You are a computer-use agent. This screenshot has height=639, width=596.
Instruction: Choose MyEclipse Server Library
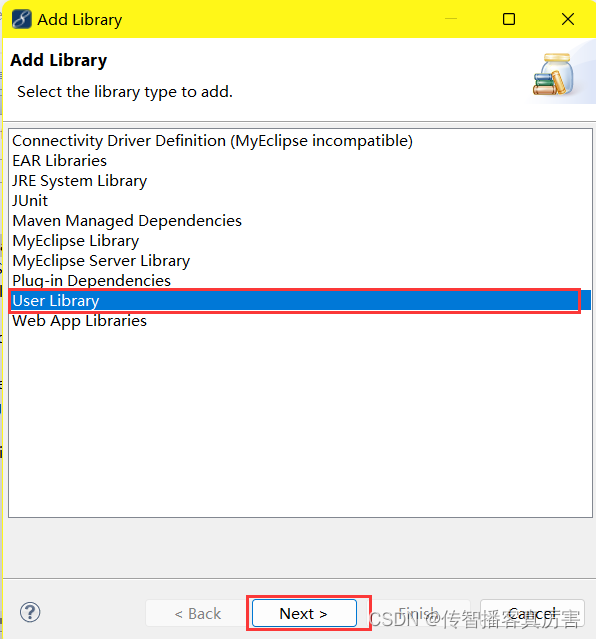click(x=300, y=260)
